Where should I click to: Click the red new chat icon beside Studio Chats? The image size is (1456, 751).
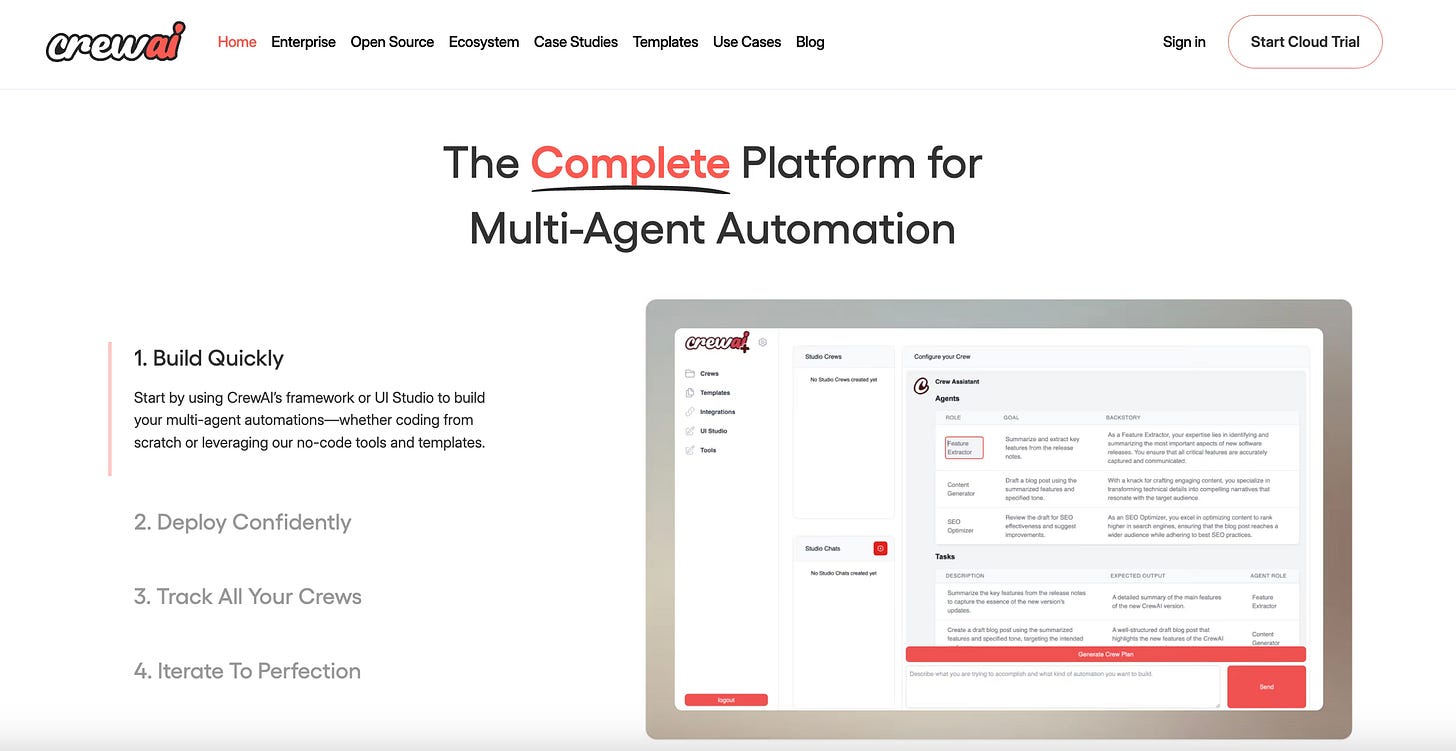pyautogui.click(x=880, y=548)
